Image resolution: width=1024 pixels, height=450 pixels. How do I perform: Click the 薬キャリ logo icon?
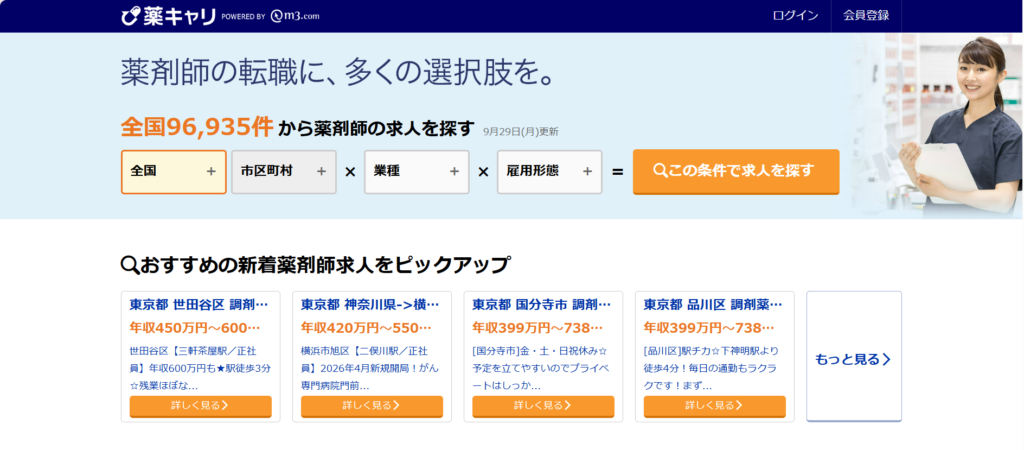(x=130, y=16)
